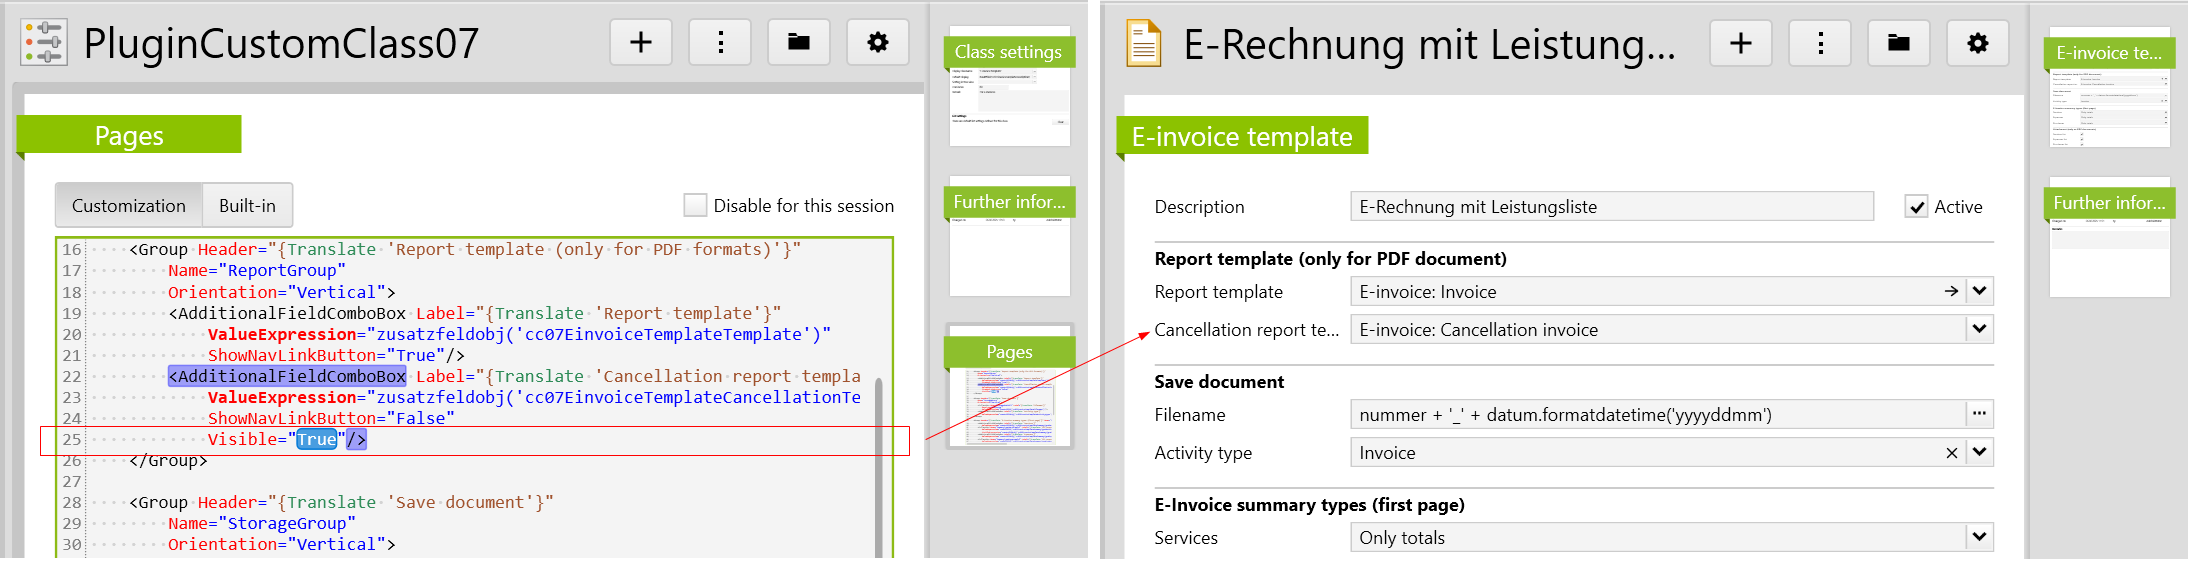Screen dimensions: 2195x561
Task: Toggle the Active checkbox
Action: click(x=1916, y=207)
